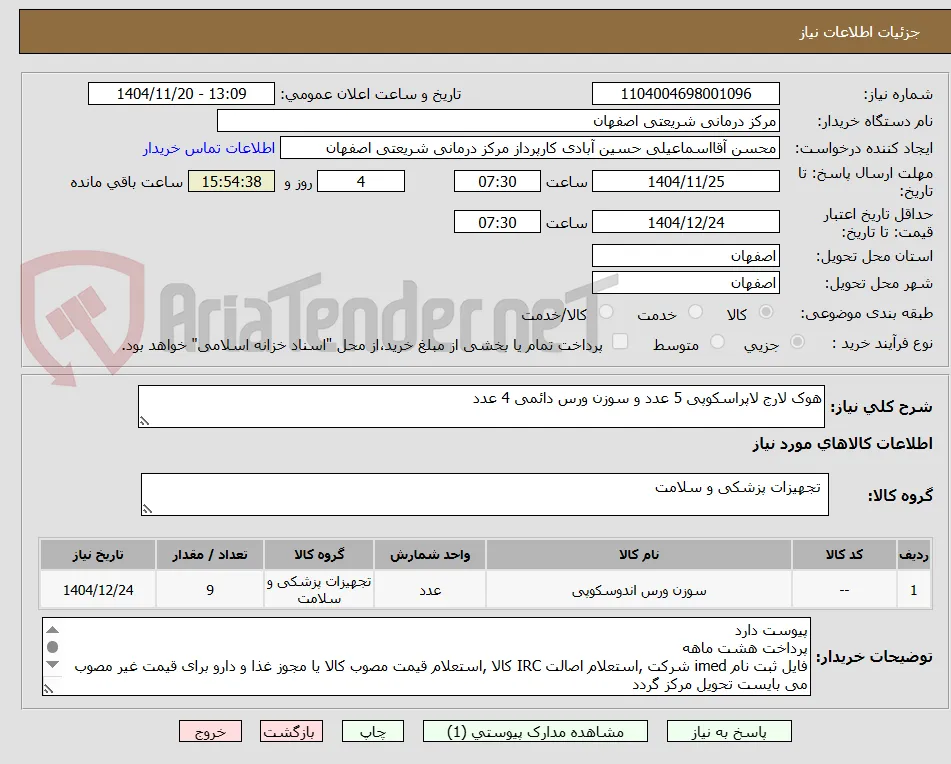Click the شماره نیاز field 1104004698001096

[685, 94]
